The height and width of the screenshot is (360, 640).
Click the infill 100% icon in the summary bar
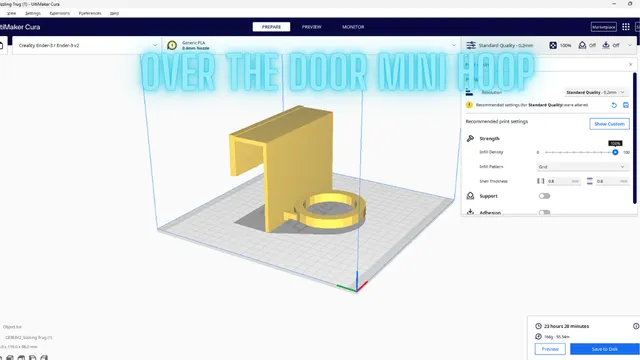tap(553, 45)
